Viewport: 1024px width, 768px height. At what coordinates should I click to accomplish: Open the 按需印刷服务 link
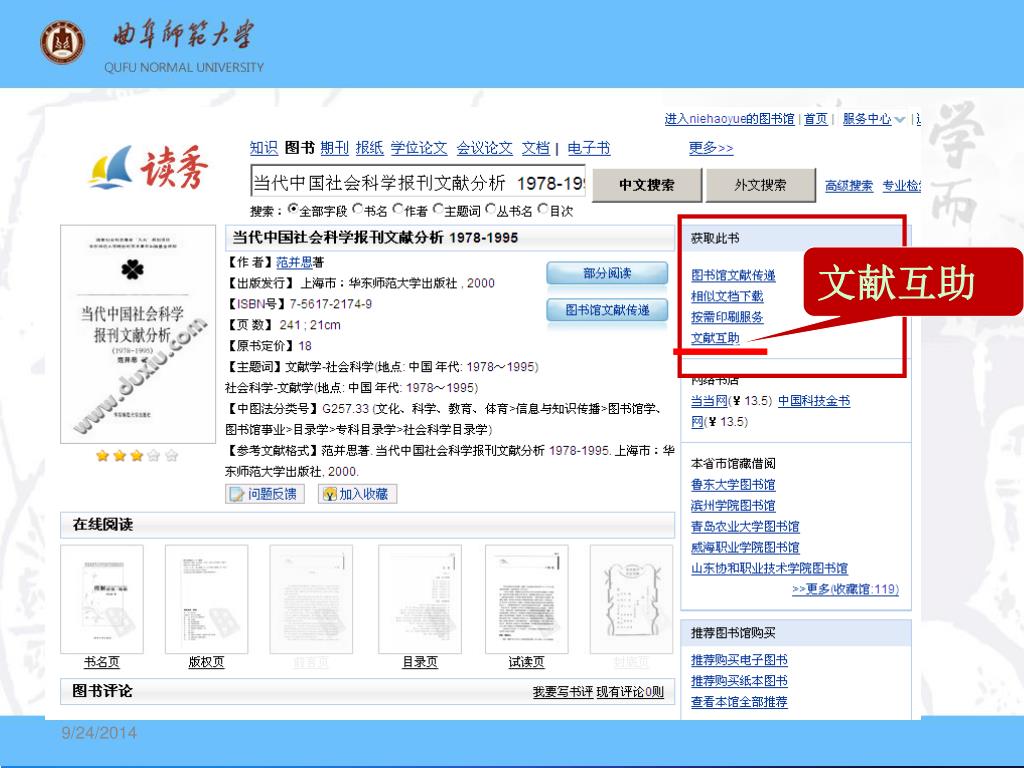[x=727, y=317]
